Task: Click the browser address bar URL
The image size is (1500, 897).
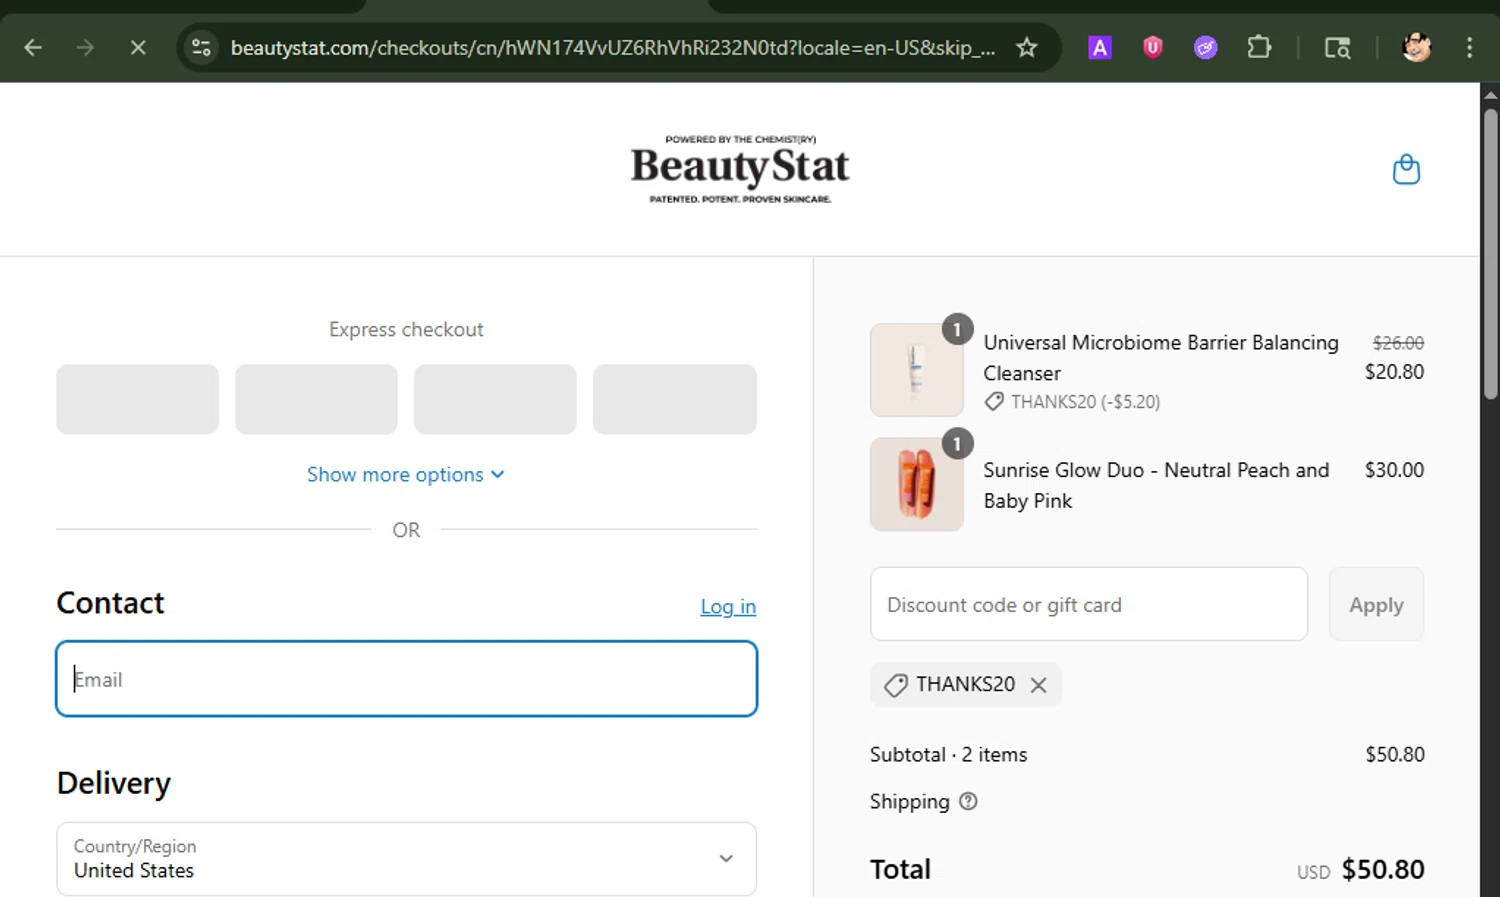Action: (612, 47)
